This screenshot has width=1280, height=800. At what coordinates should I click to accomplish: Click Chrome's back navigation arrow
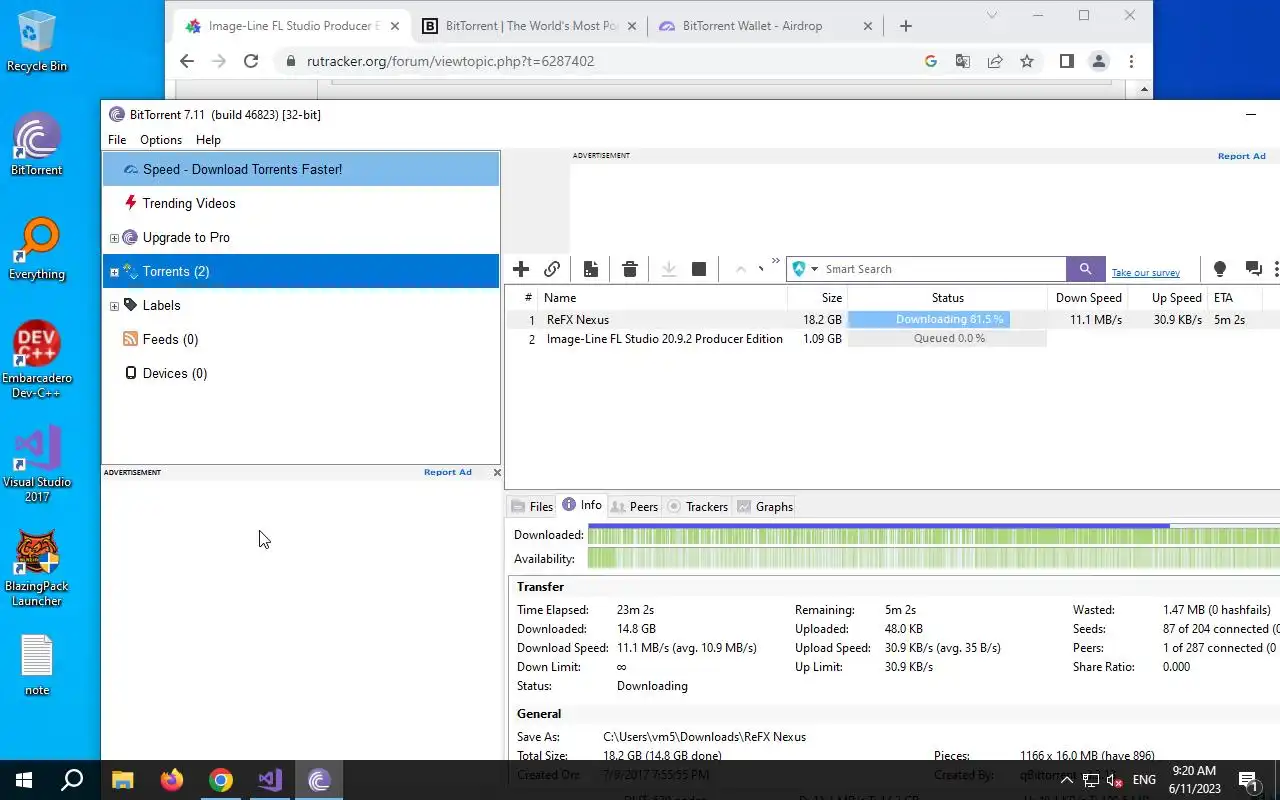coord(187,61)
